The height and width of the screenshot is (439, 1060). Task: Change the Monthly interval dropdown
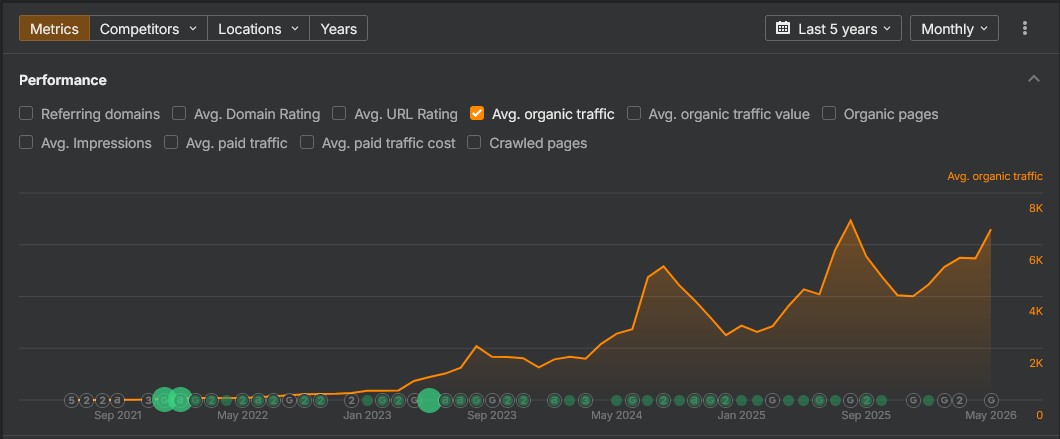(954, 28)
